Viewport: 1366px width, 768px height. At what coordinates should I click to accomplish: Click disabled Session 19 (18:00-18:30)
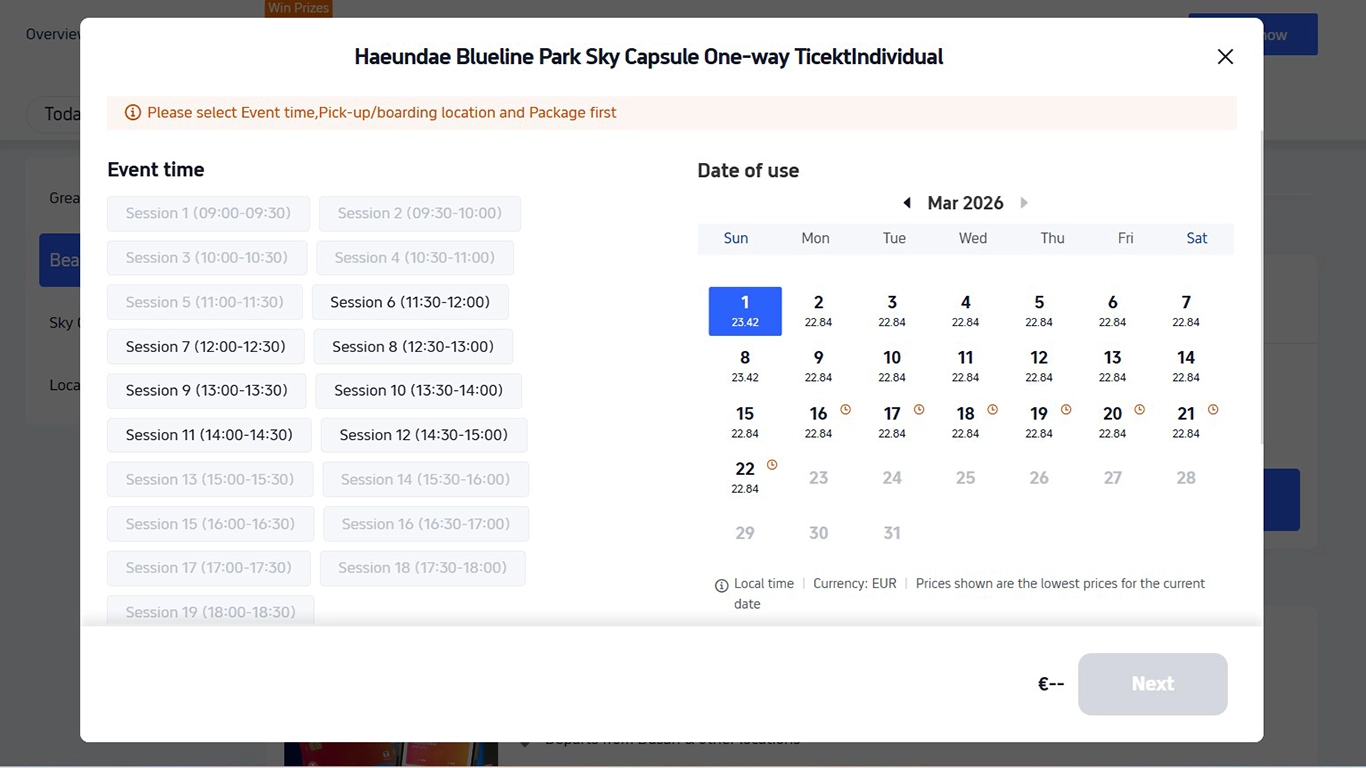(210, 612)
